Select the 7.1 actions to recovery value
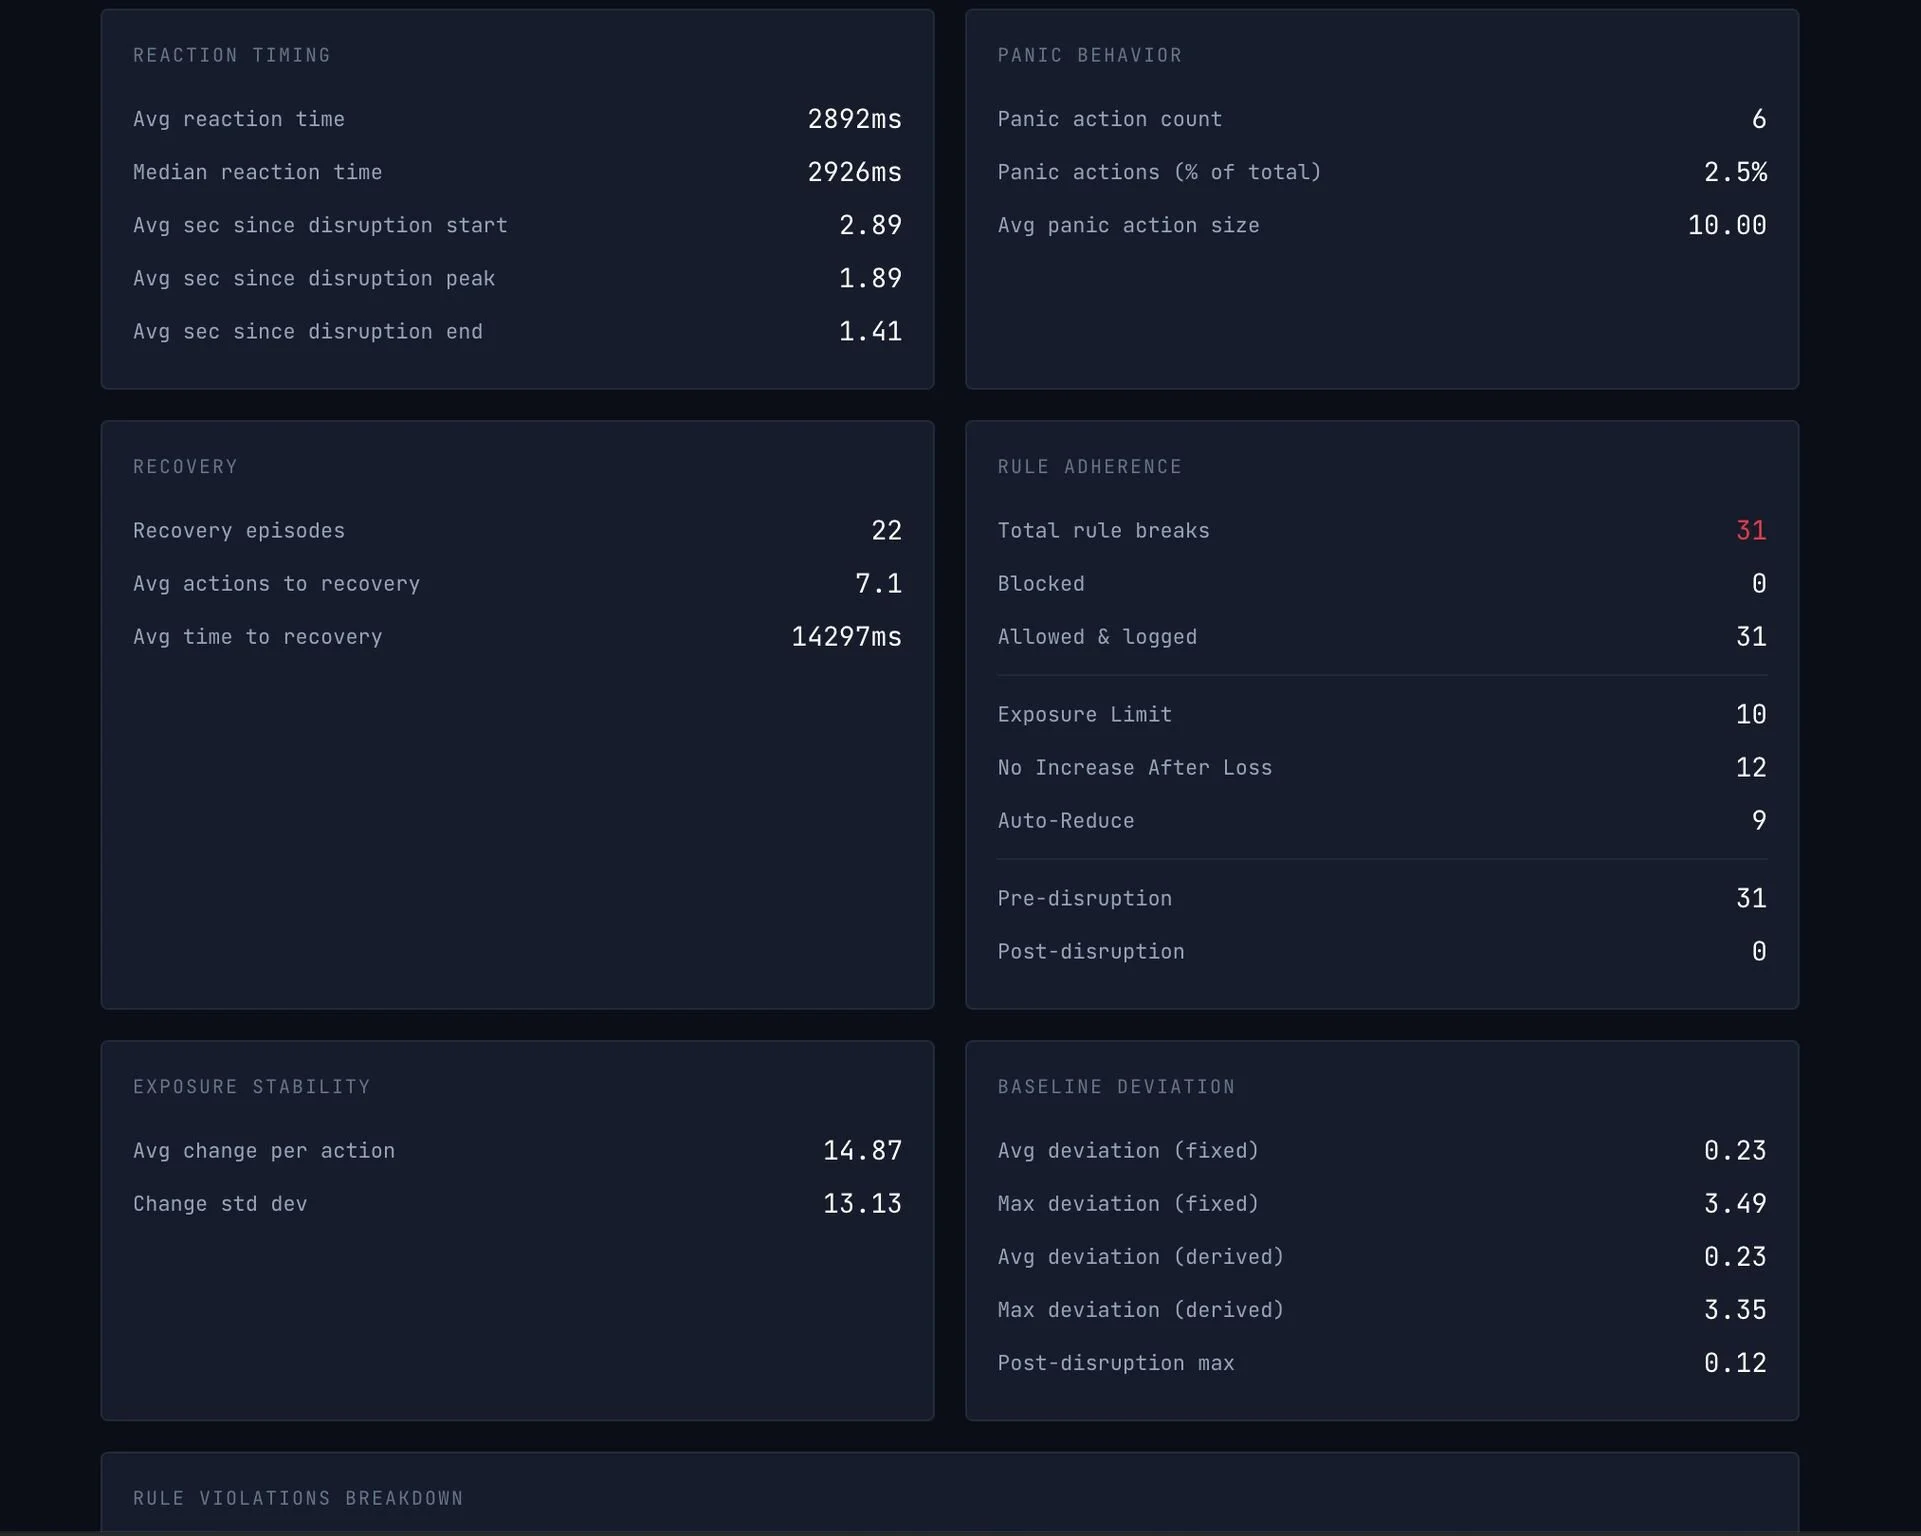This screenshot has height=1536, width=1921. tap(878, 584)
